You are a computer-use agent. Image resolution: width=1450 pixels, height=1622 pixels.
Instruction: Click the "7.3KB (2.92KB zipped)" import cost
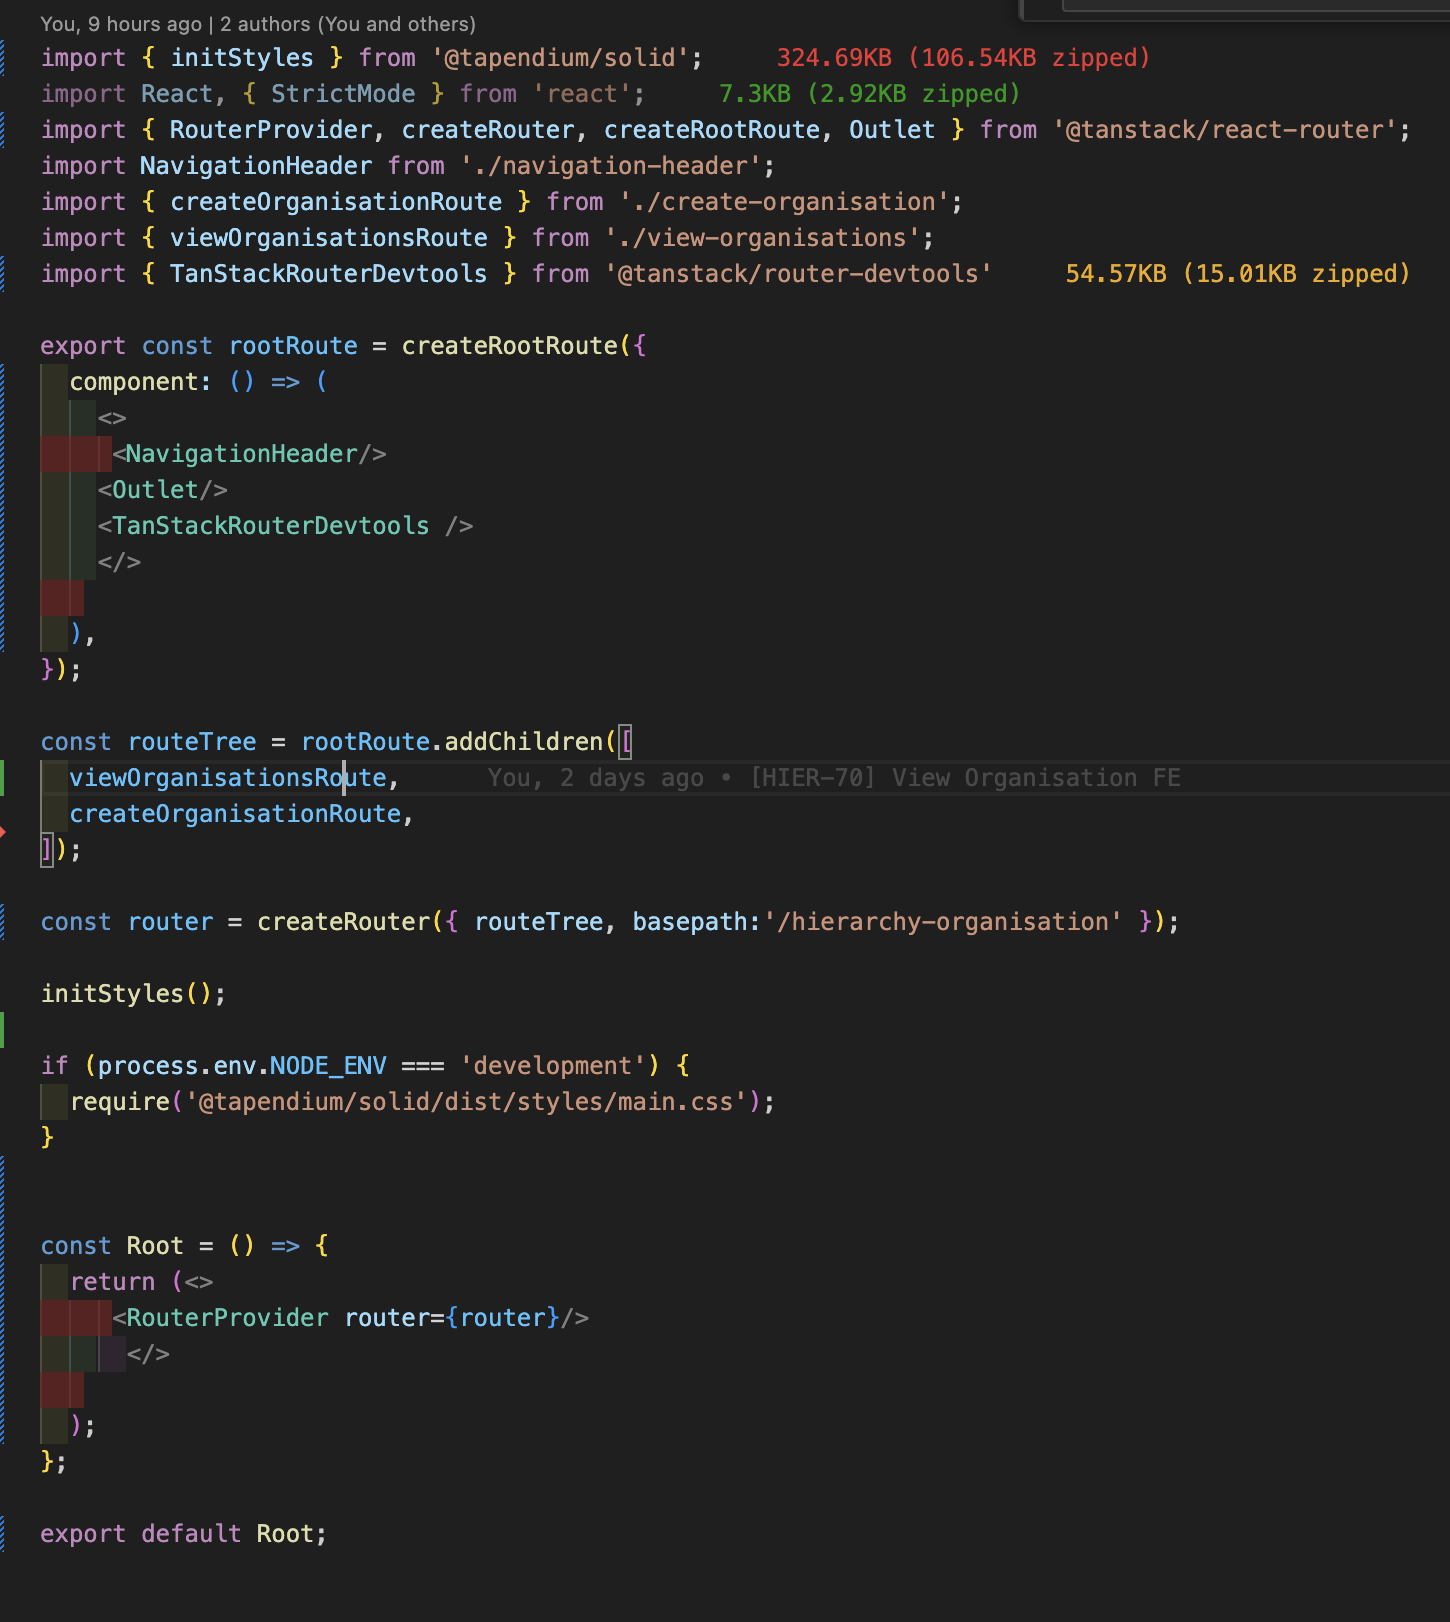869,94
